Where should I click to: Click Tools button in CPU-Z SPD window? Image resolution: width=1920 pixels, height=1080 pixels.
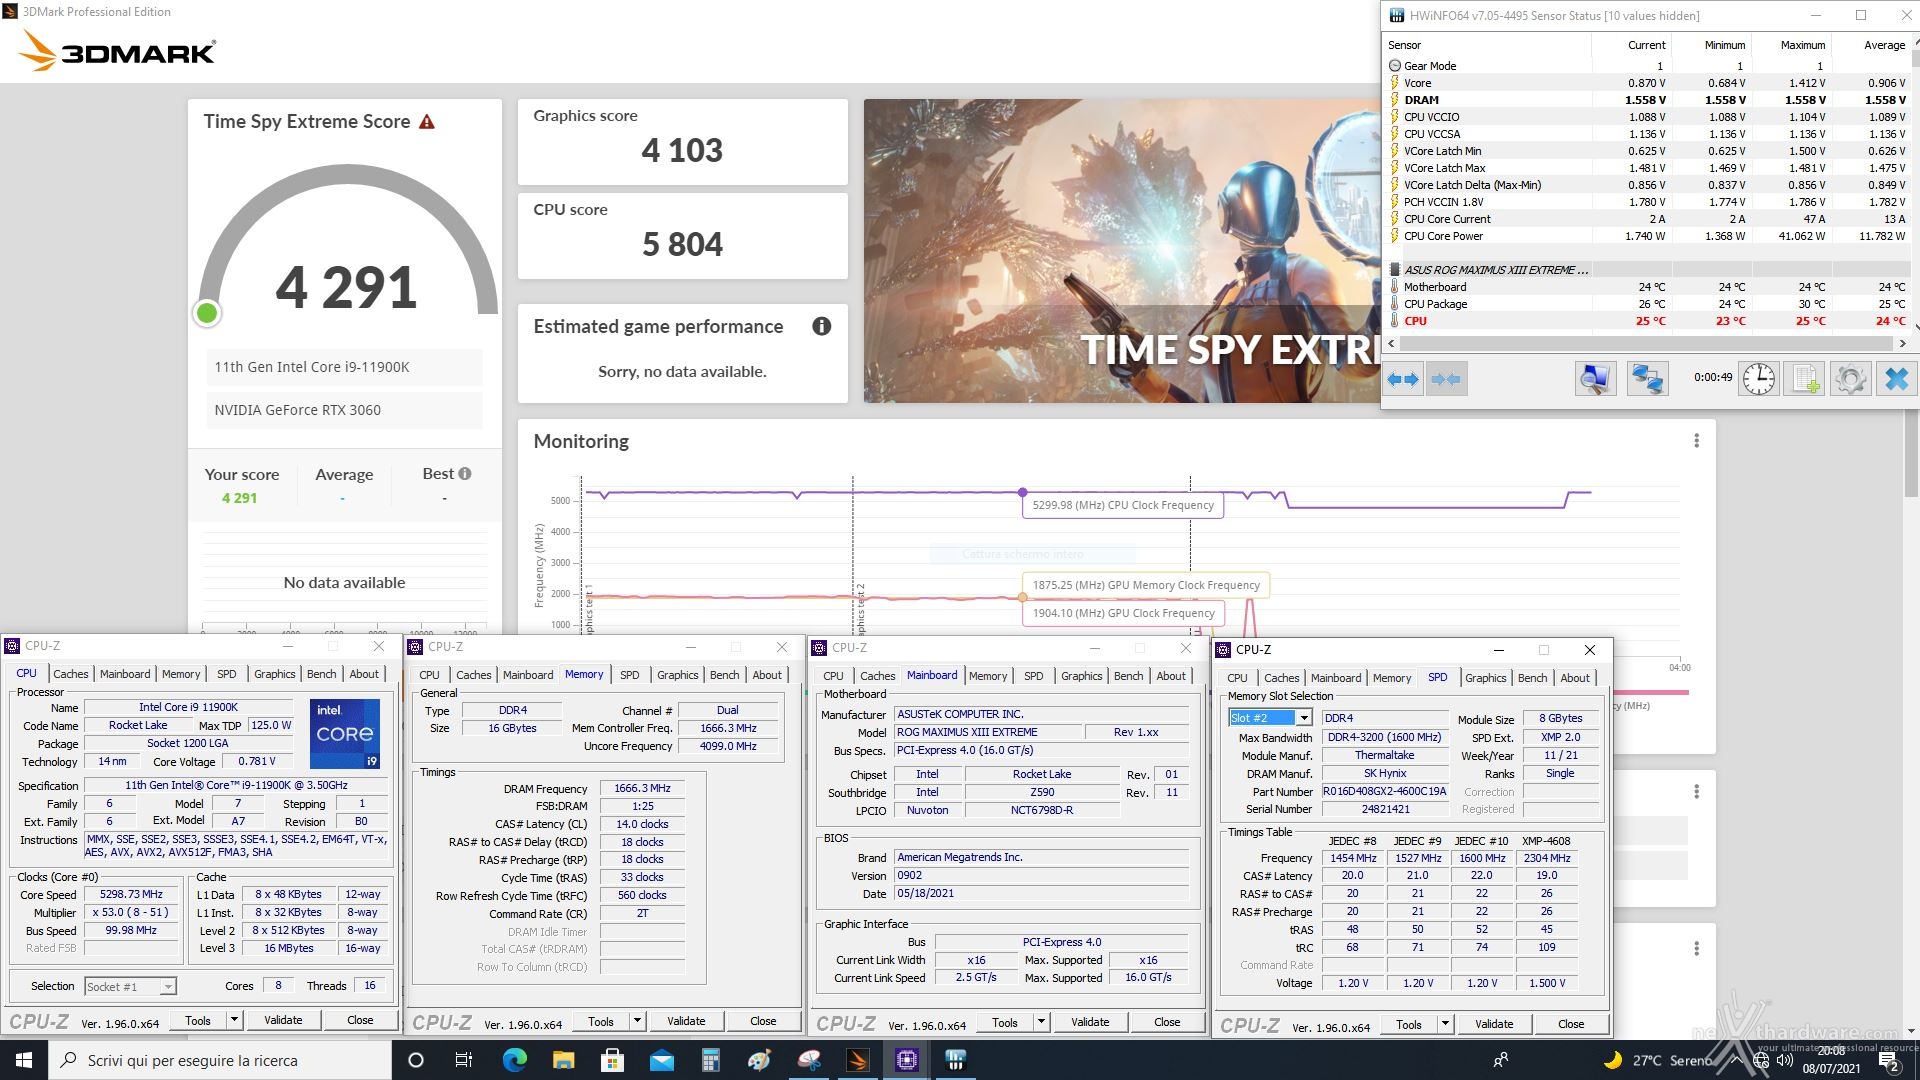pos(1408,1024)
